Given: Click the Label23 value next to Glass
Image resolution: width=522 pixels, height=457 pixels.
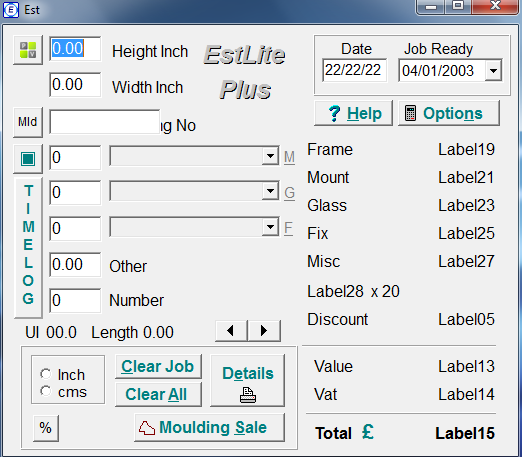Looking at the screenshot, I should [x=466, y=205].
